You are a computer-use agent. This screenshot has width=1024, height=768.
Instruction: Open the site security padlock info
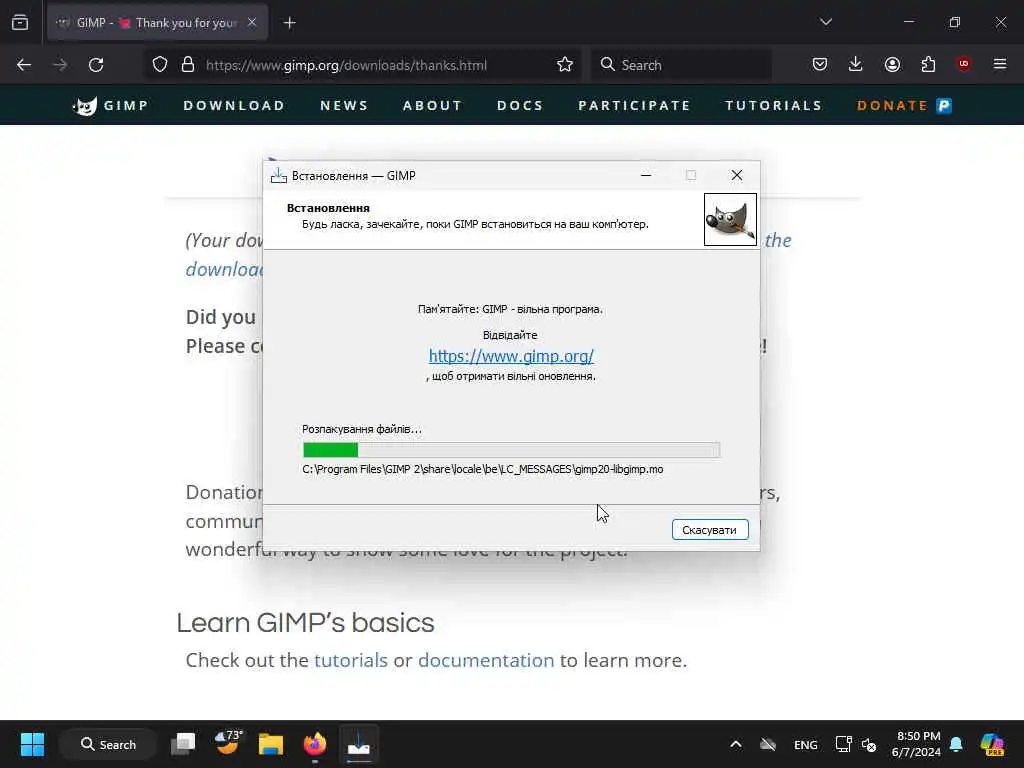188,65
